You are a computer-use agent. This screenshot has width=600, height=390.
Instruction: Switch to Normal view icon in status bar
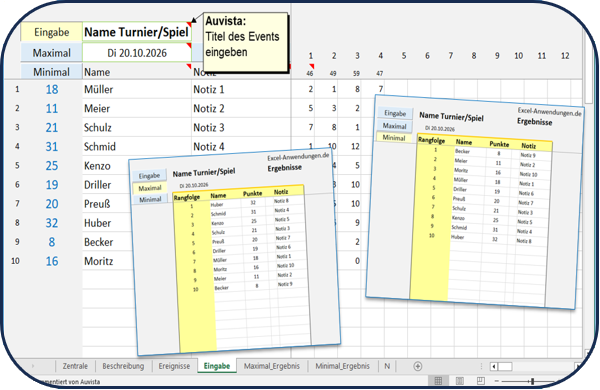pyautogui.click(x=439, y=380)
